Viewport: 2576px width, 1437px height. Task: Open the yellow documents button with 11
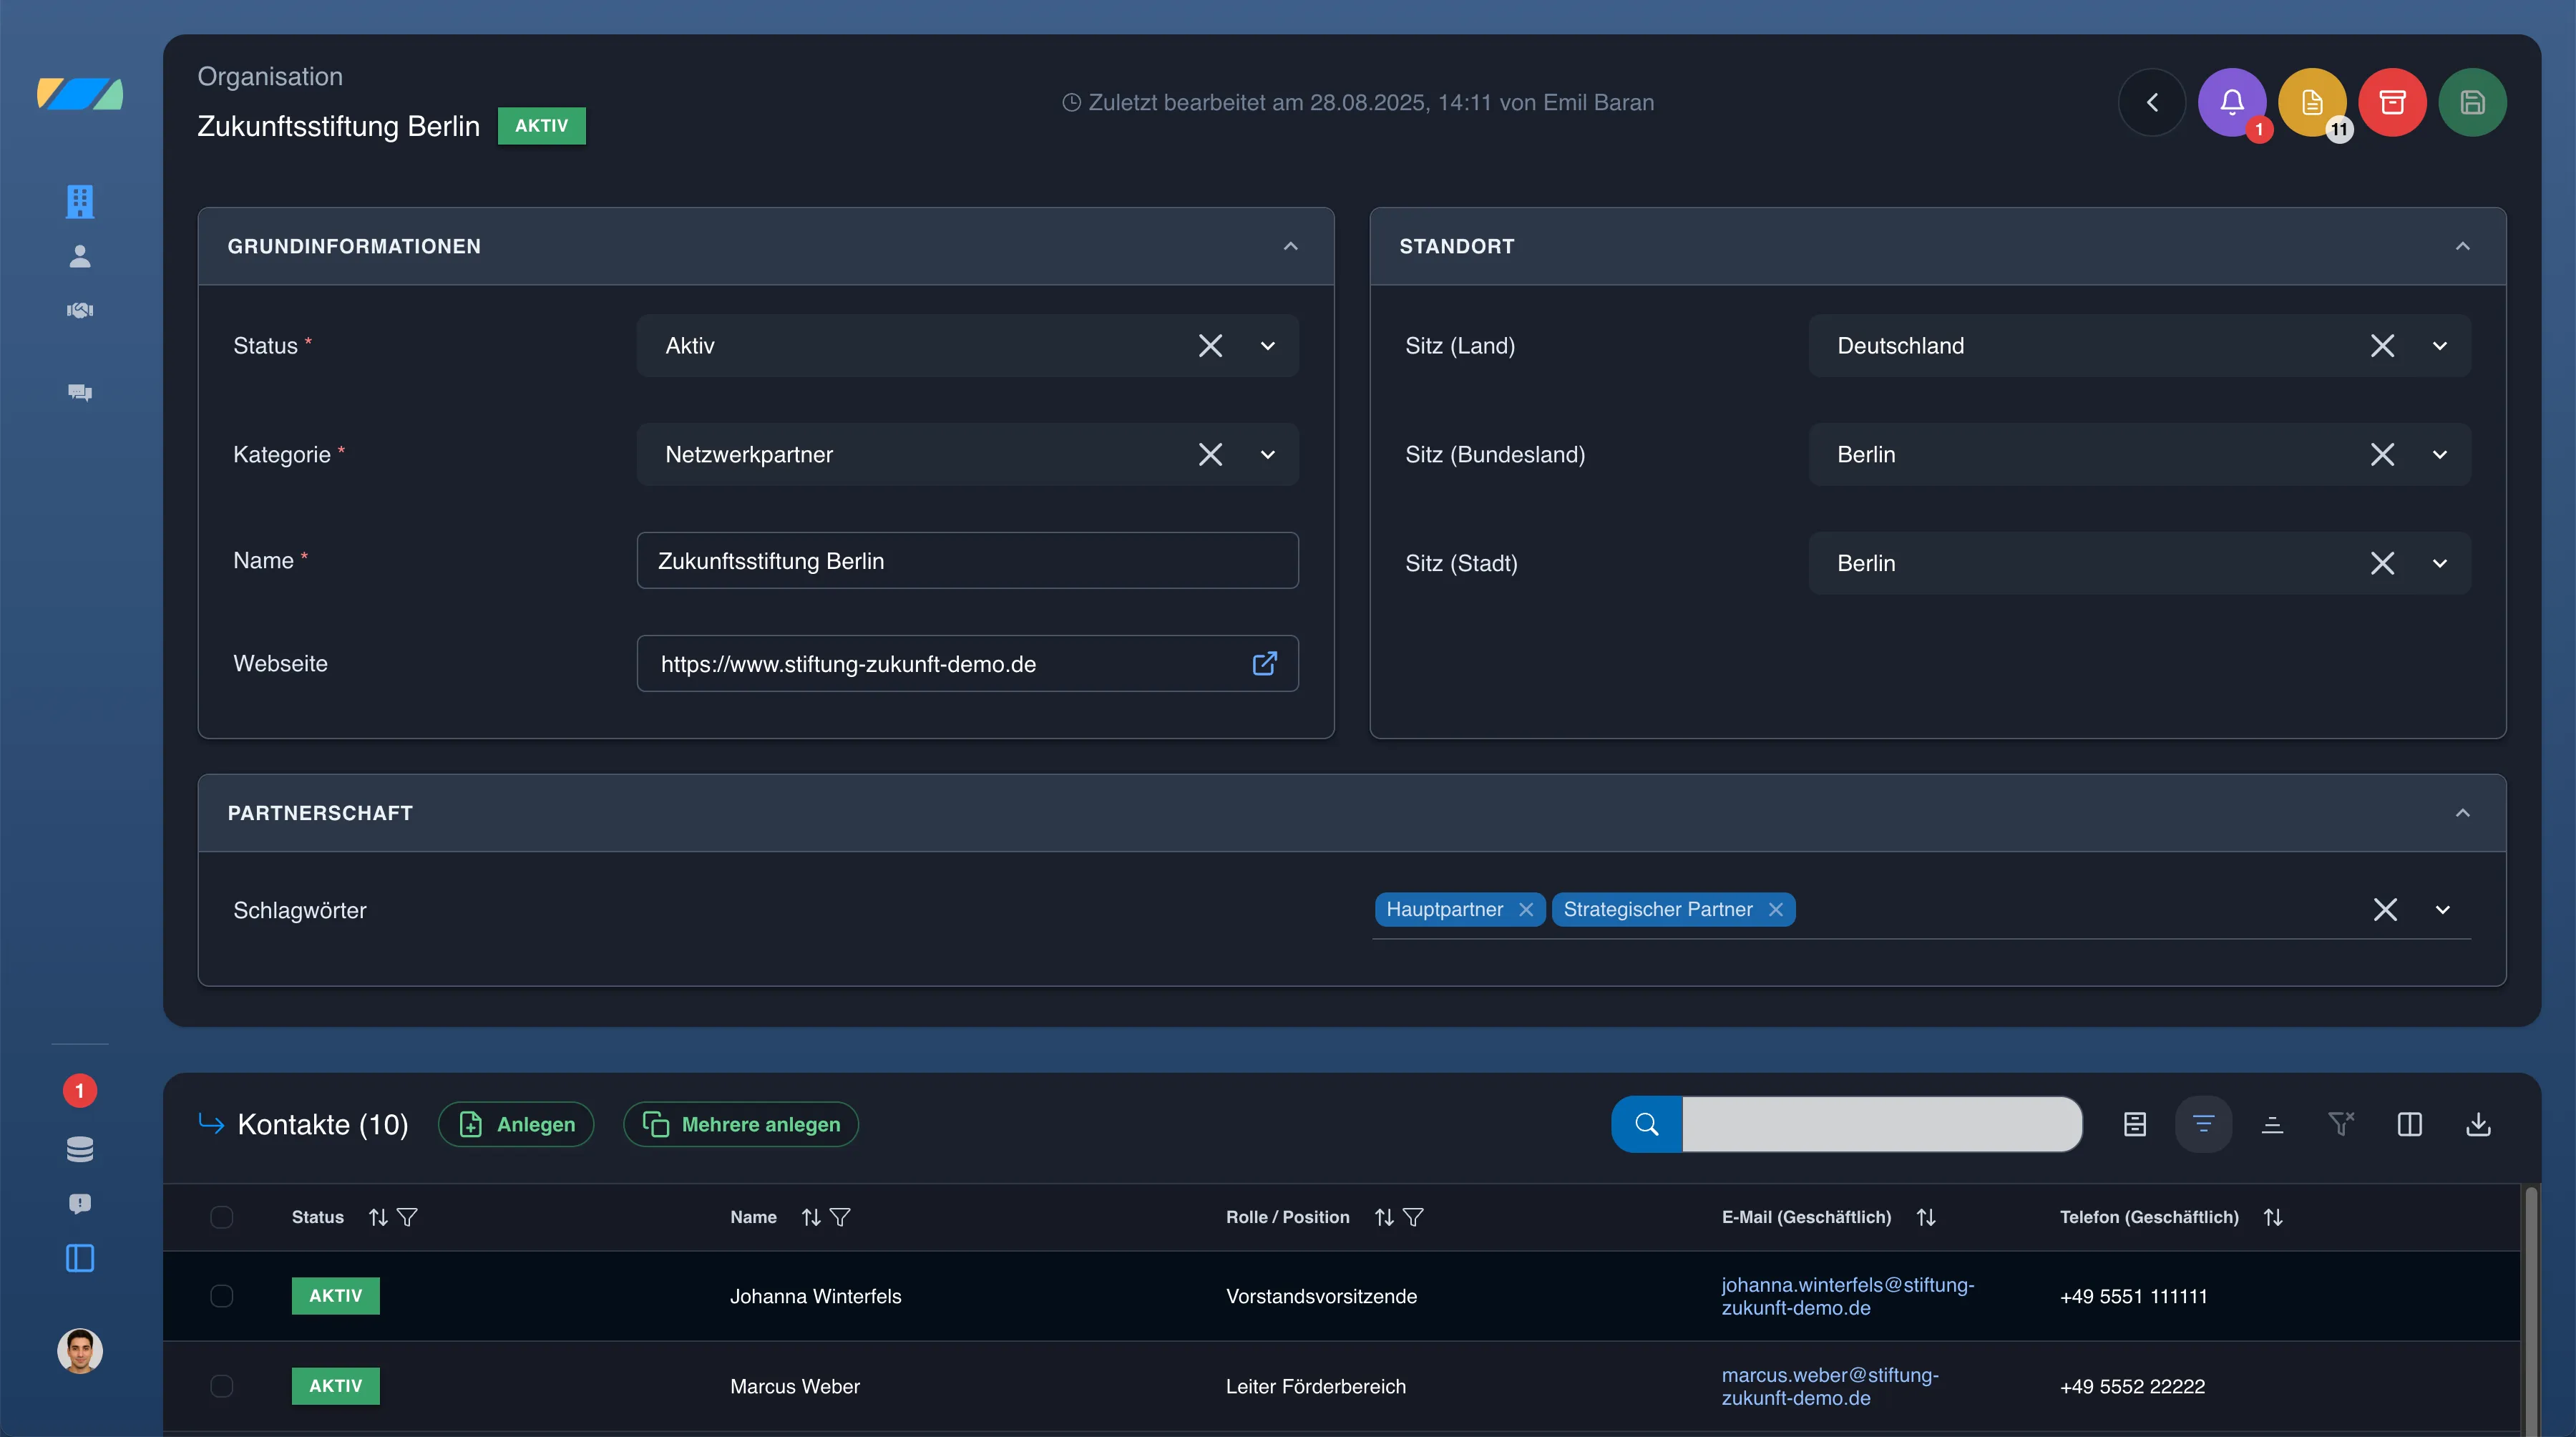coord(2312,102)
